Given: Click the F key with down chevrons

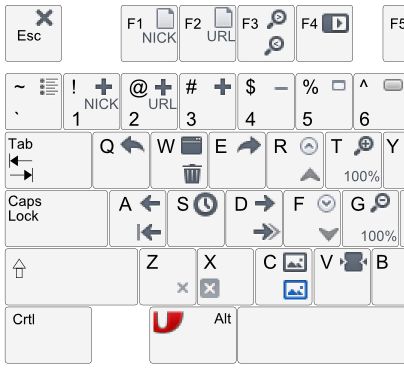Looking at the screenshot, I should point(312,218).
